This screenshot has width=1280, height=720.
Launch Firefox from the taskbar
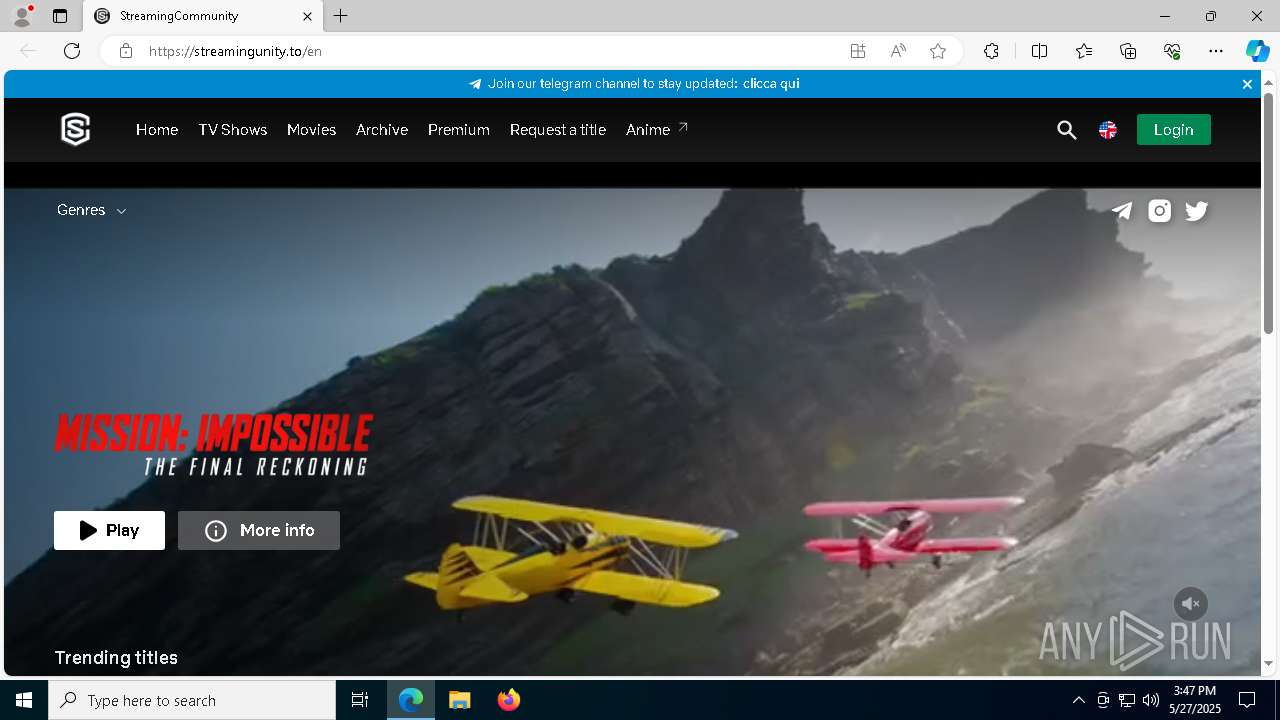click(x=509, y=700)
